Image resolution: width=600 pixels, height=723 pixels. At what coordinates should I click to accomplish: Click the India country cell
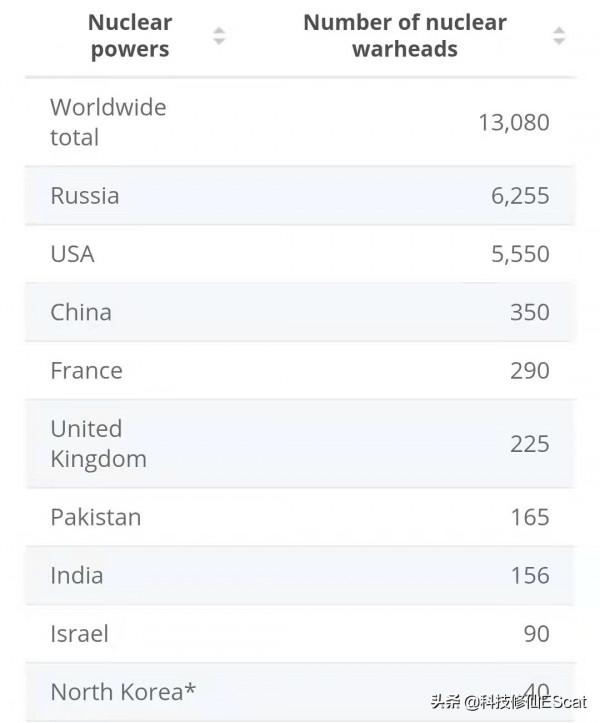(76, 575)
